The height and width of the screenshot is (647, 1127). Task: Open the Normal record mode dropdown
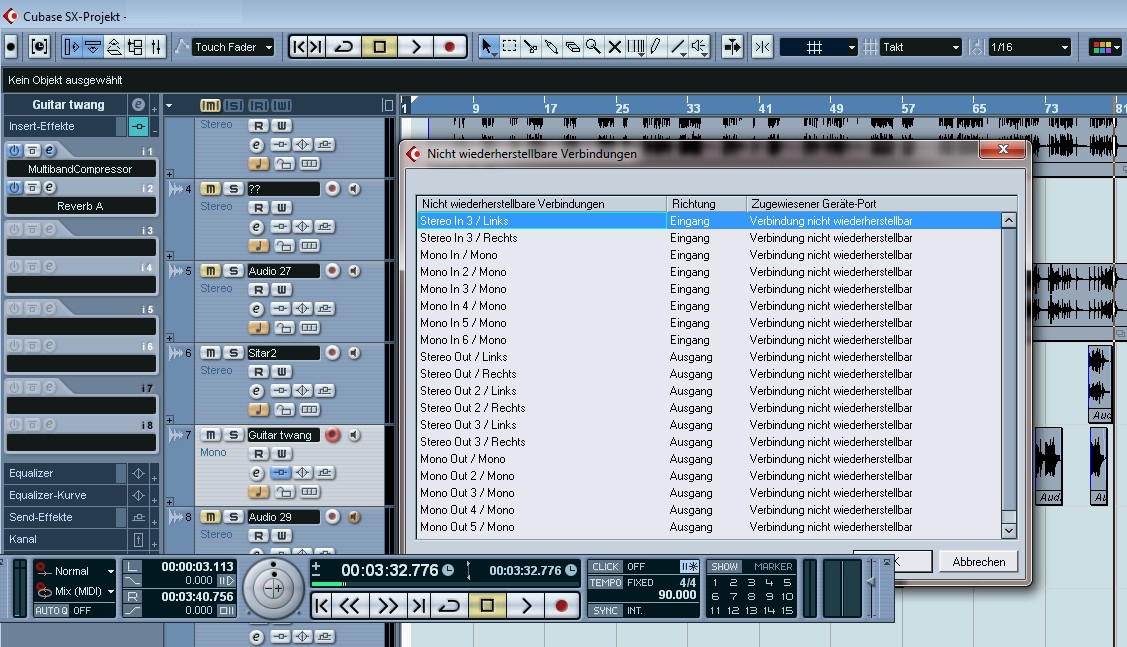pos(76,571)
